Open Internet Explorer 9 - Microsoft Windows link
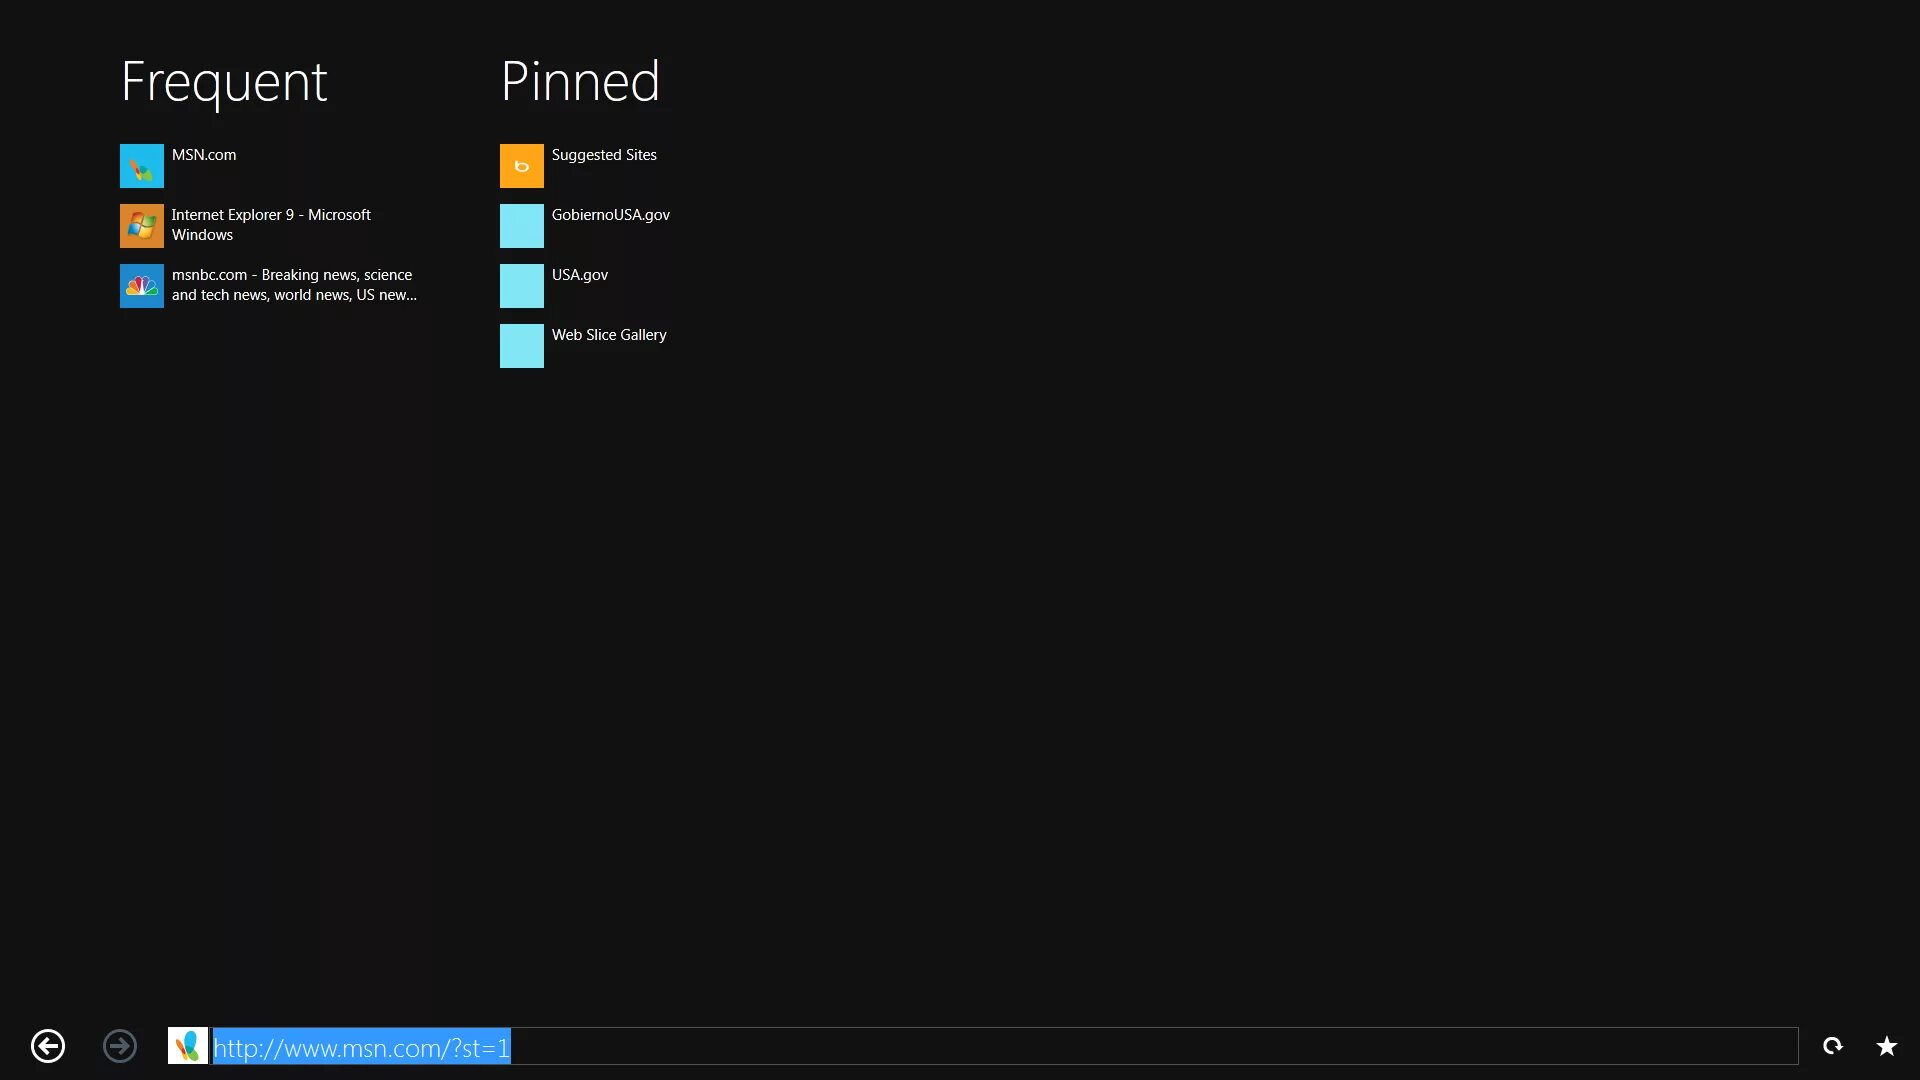This screenshot has width=1920, height=1080. coord(271,225)
